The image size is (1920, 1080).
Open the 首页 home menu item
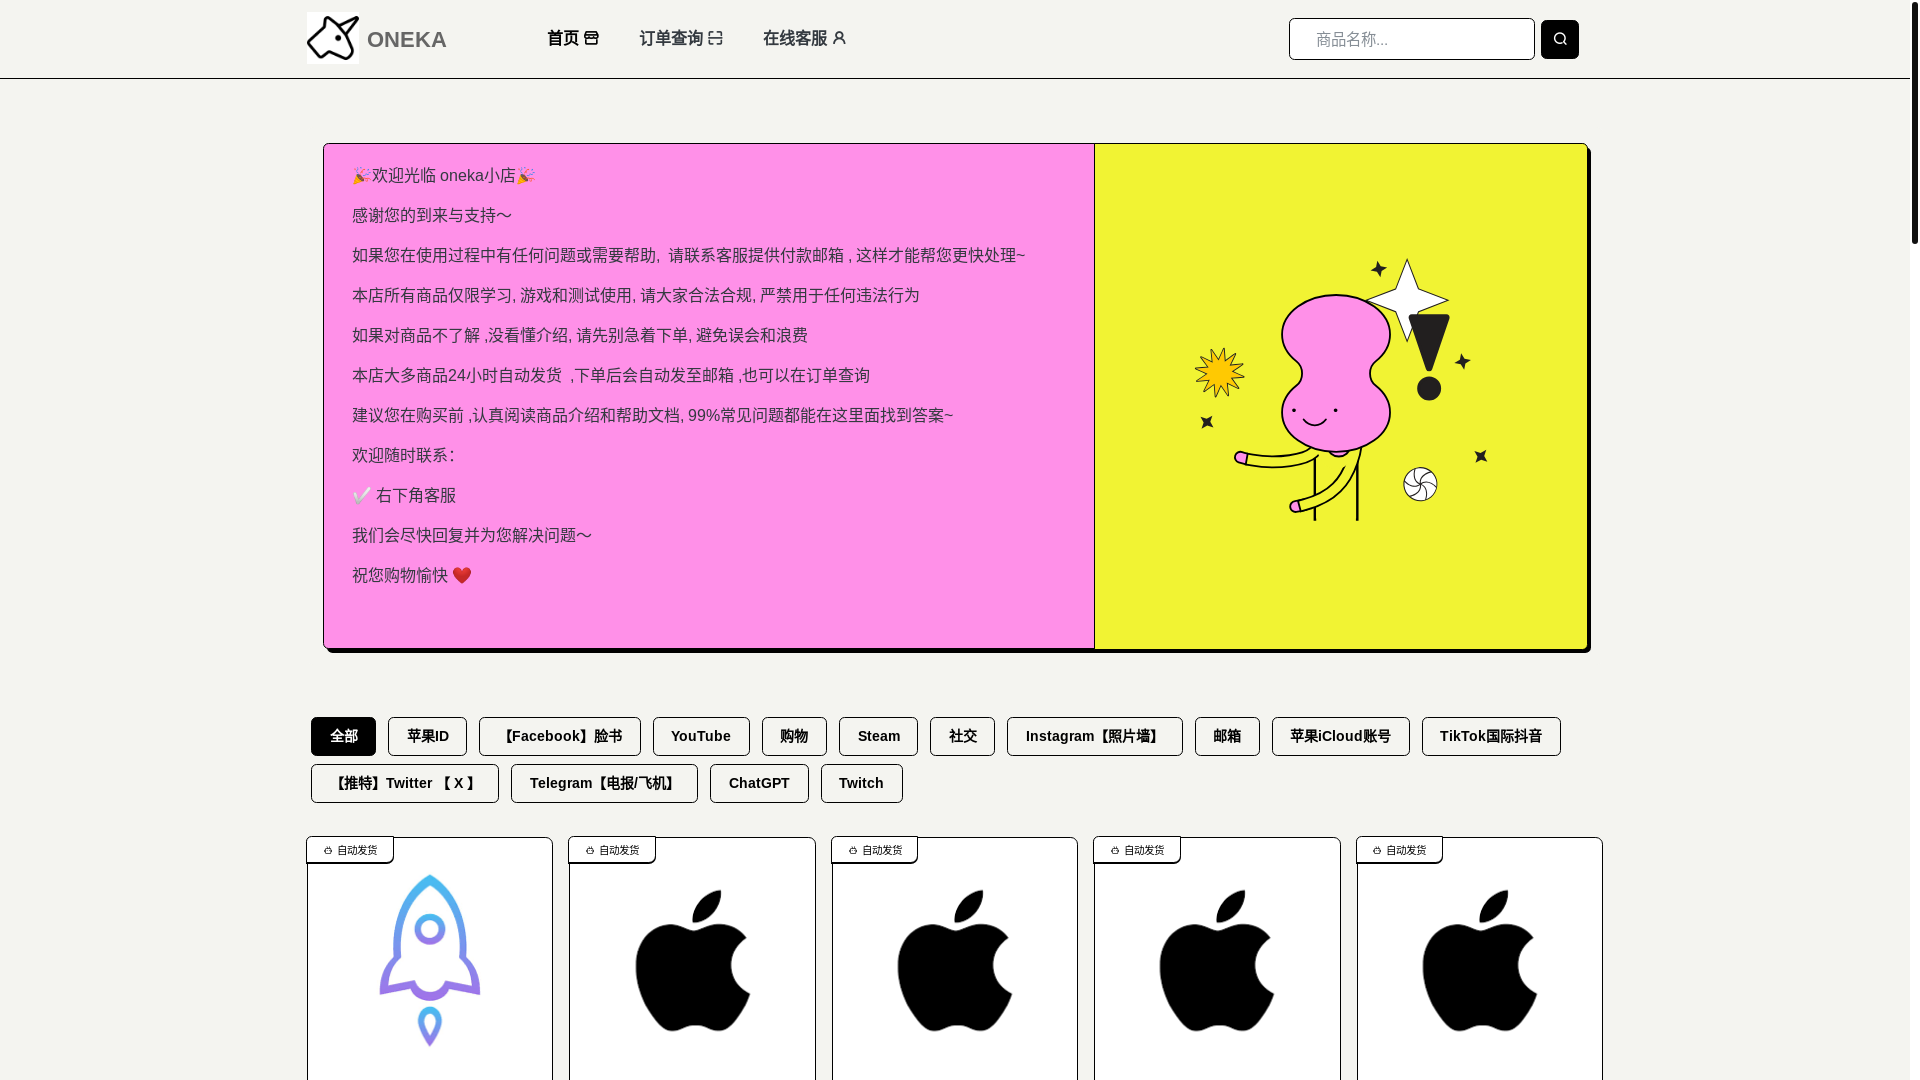click(573, 38)
